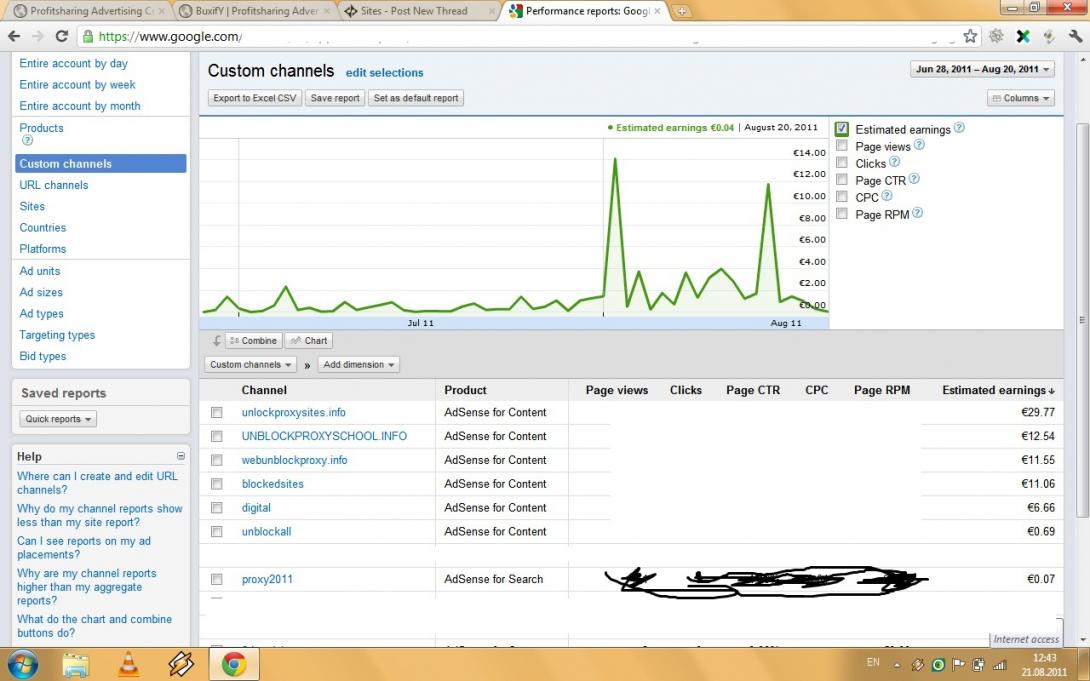Collapse the Help panel
Screen dimensions: 1090x681
tap(181, 456)
